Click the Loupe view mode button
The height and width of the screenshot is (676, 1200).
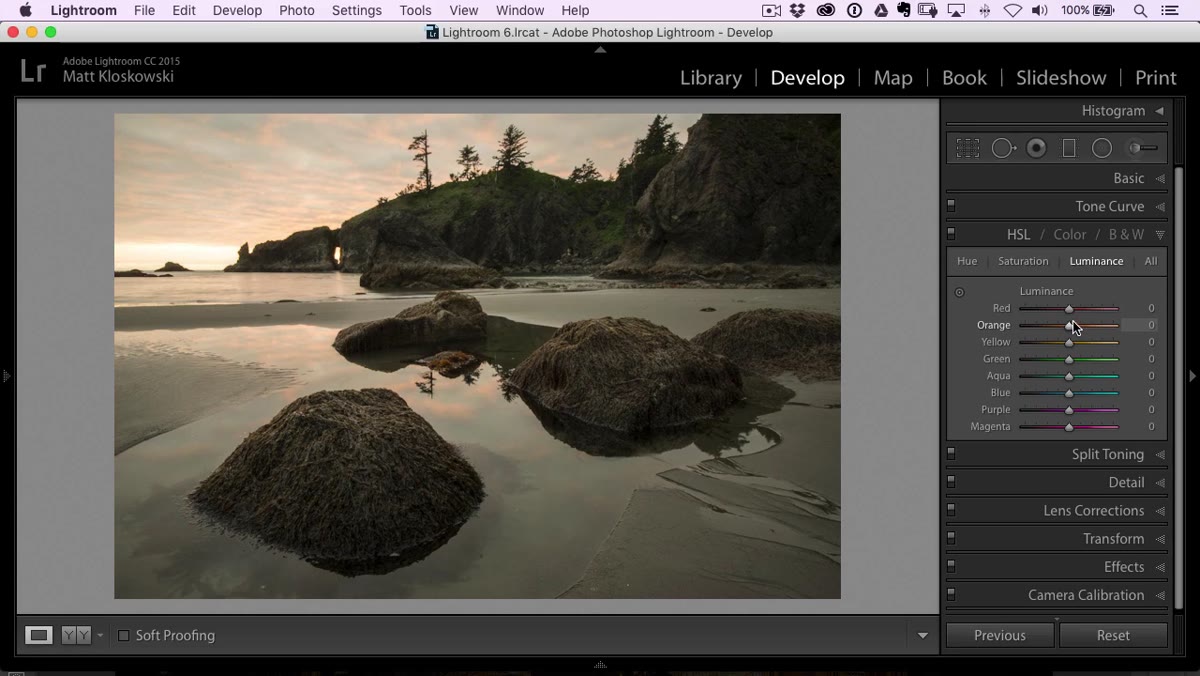coord(39,635)
